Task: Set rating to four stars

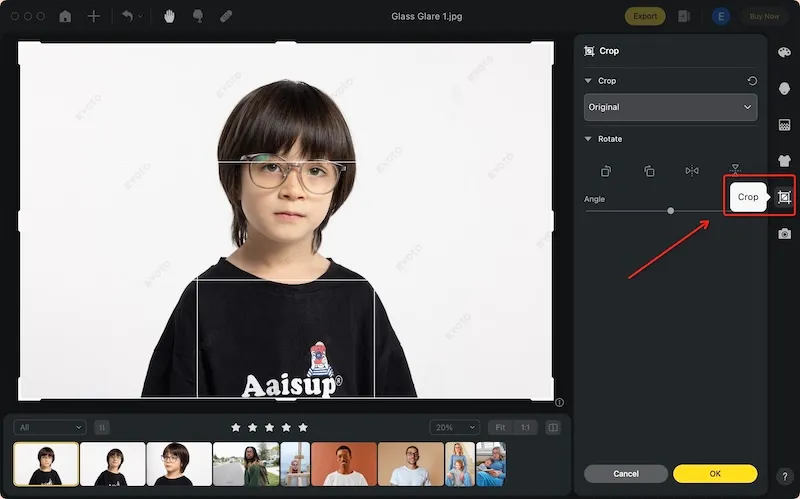Action: pos(286,427)
